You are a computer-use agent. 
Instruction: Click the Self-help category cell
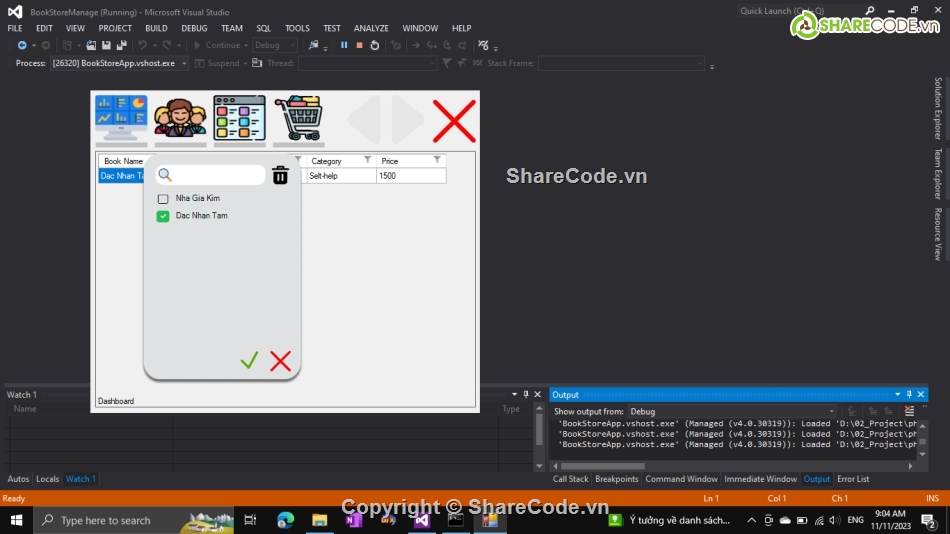(341, 176)
